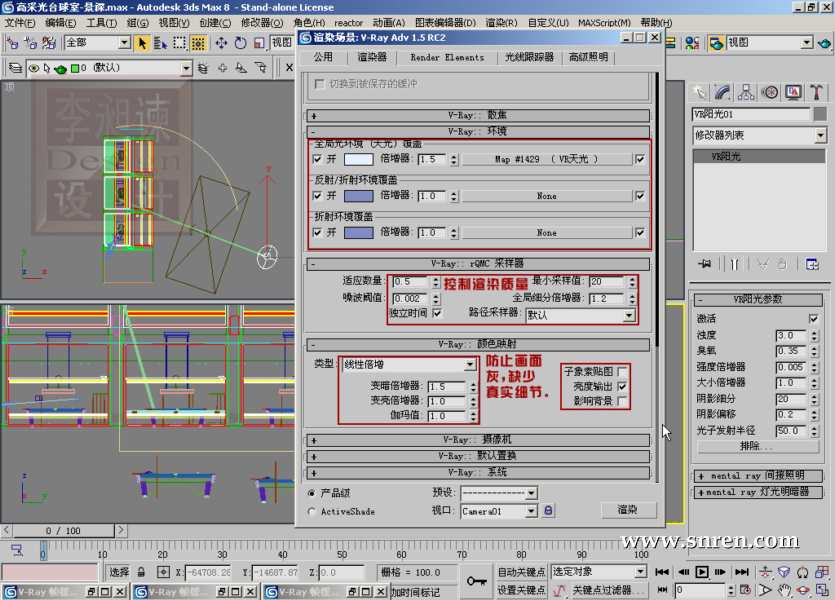Toggle rQMC time independent checkbox

click(437, 313)
